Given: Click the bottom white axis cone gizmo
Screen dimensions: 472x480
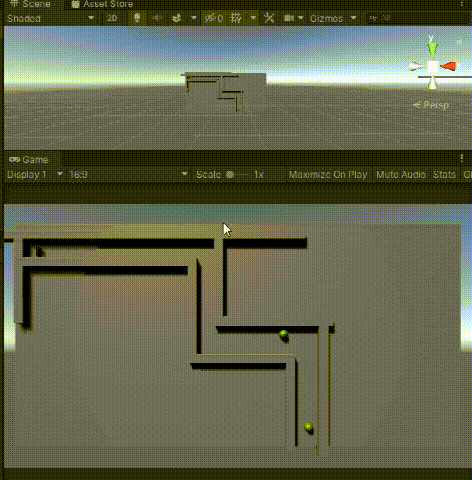Looking at the screenshot, I should click(x=432, y=83).
